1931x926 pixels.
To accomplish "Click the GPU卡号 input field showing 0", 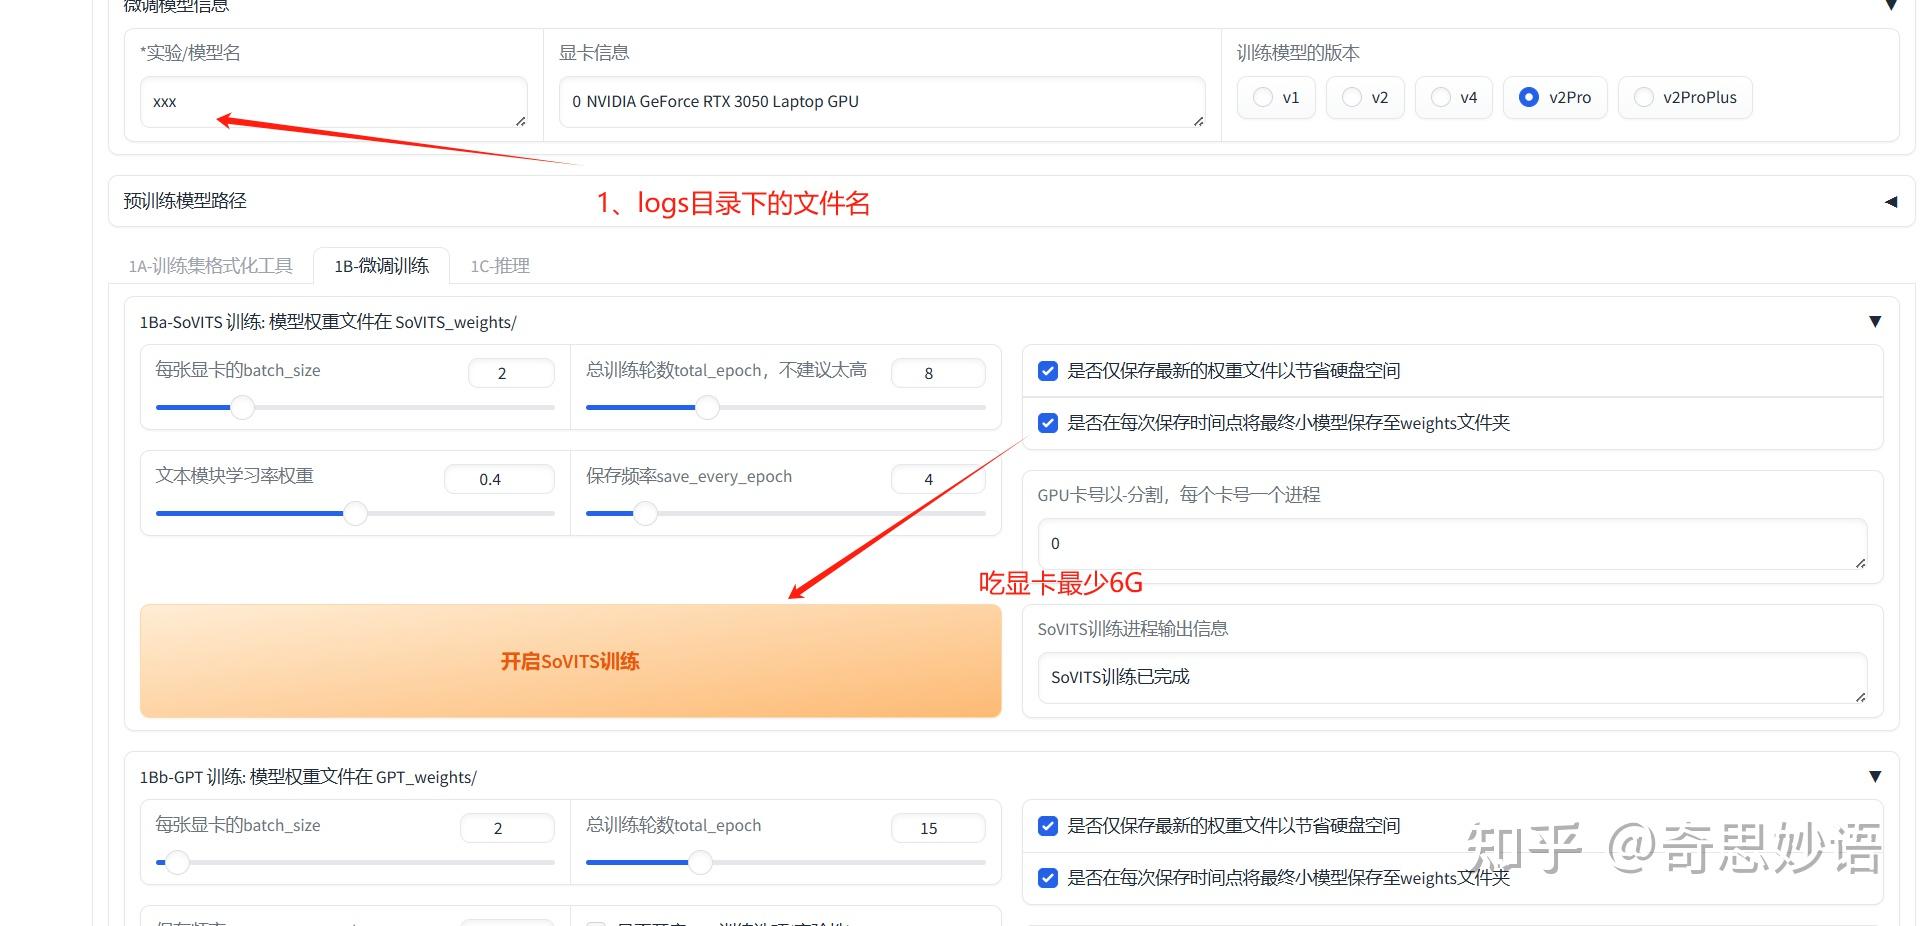I will (x=1450, y=543).
